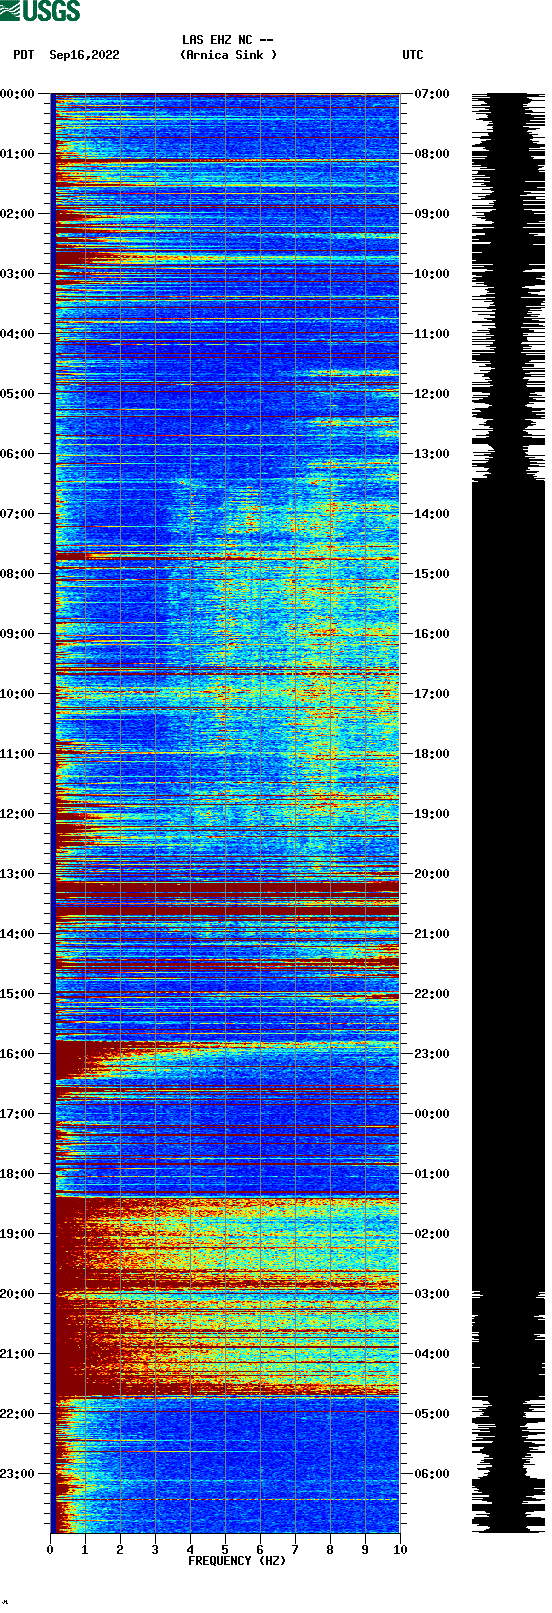Click the 17:00 UTC label on the right axis
Image resolution: width=552 pixels, height=1613 pixels.
point(432,694)
